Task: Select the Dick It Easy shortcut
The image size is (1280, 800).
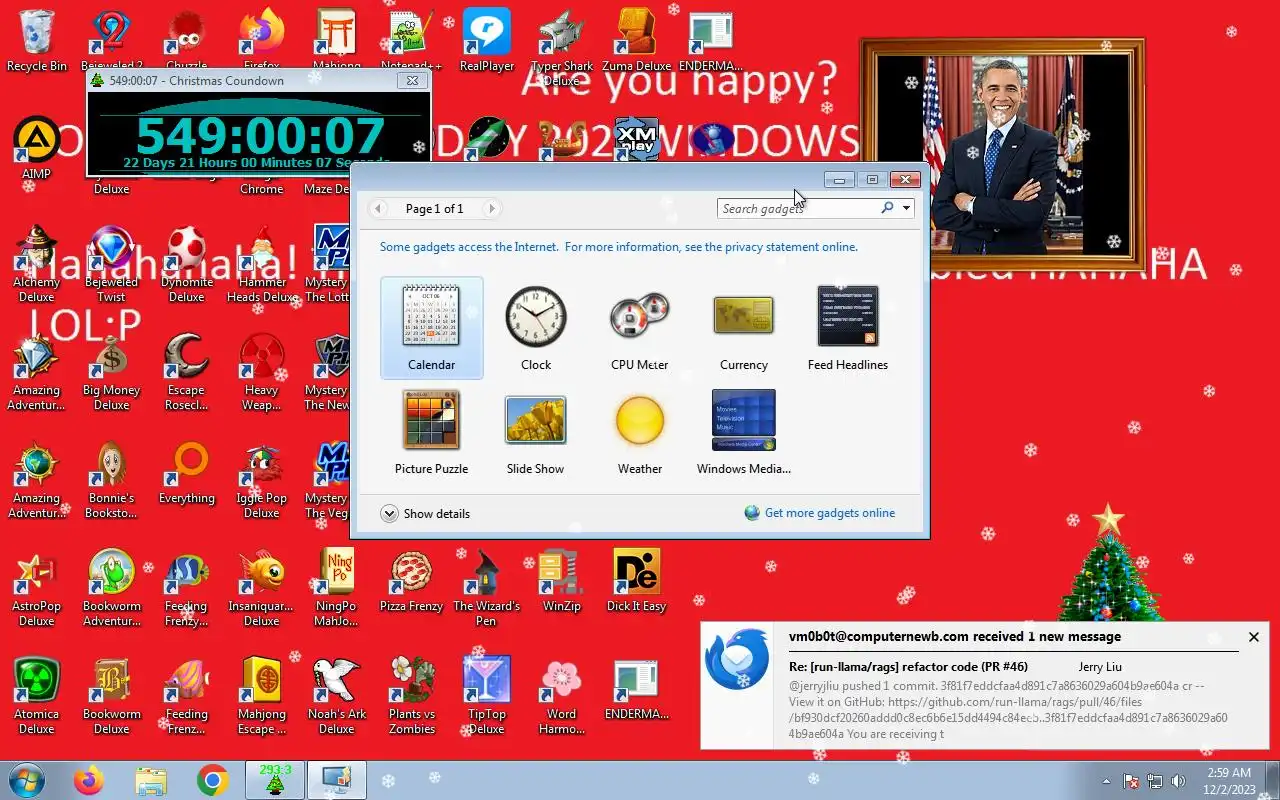Action: pos(637,581)
